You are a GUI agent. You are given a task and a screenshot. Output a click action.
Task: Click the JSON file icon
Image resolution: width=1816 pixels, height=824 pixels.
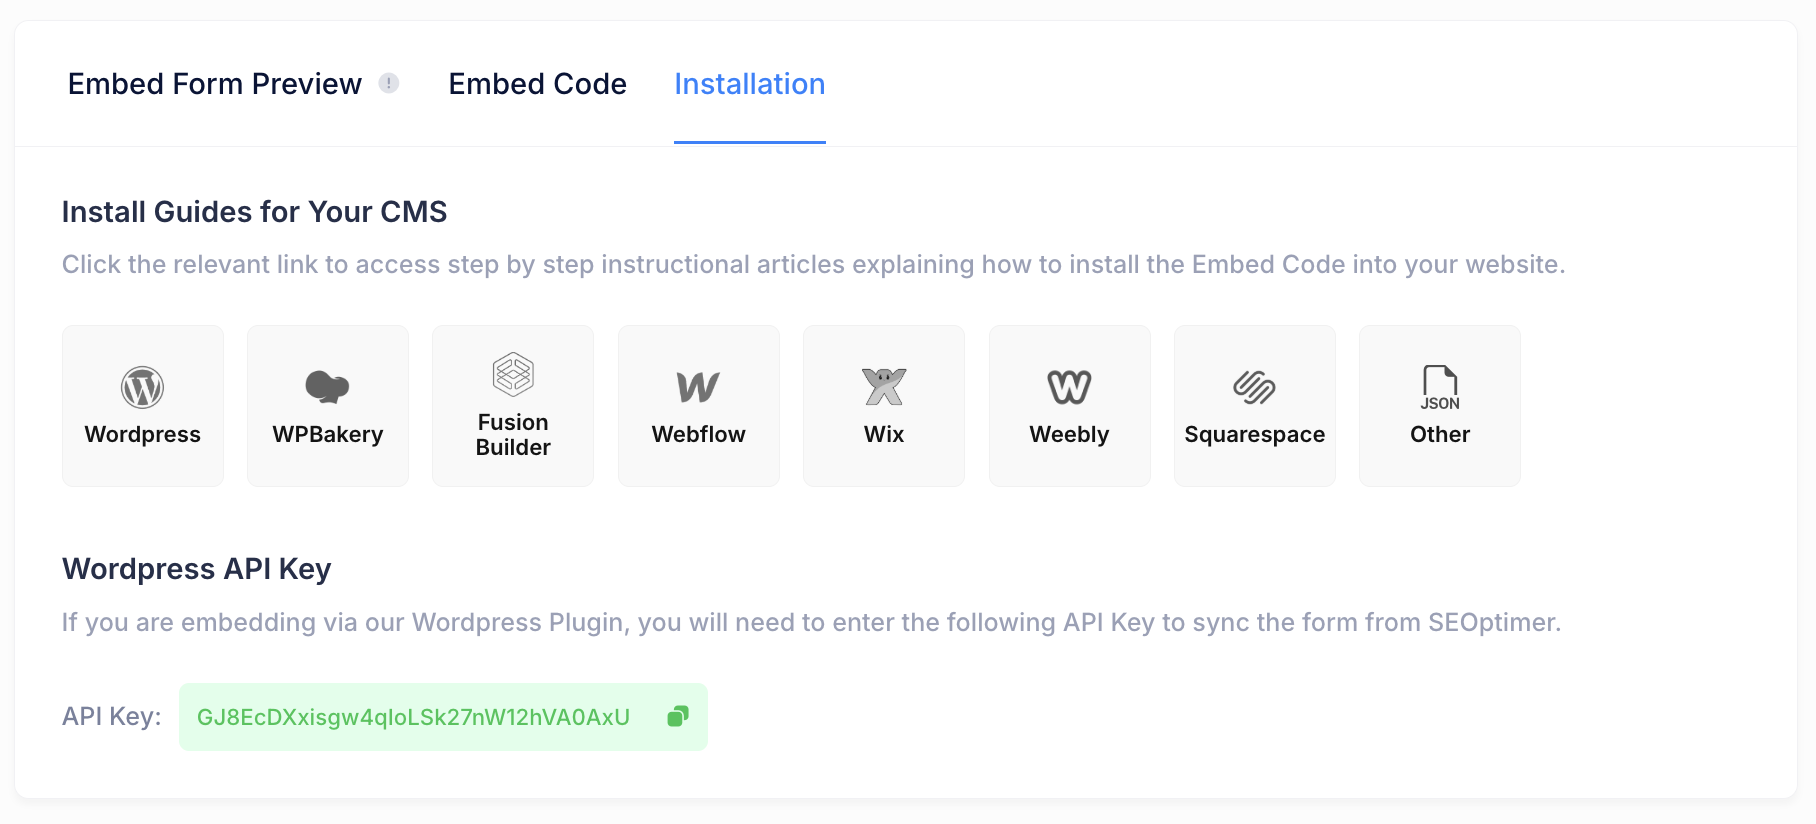pos(1440,387)
